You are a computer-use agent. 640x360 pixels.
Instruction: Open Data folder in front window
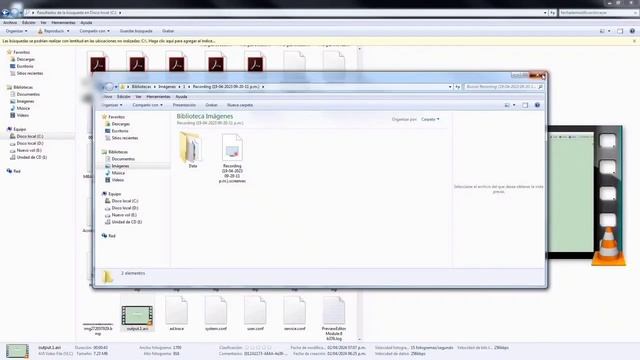[192, 150]
